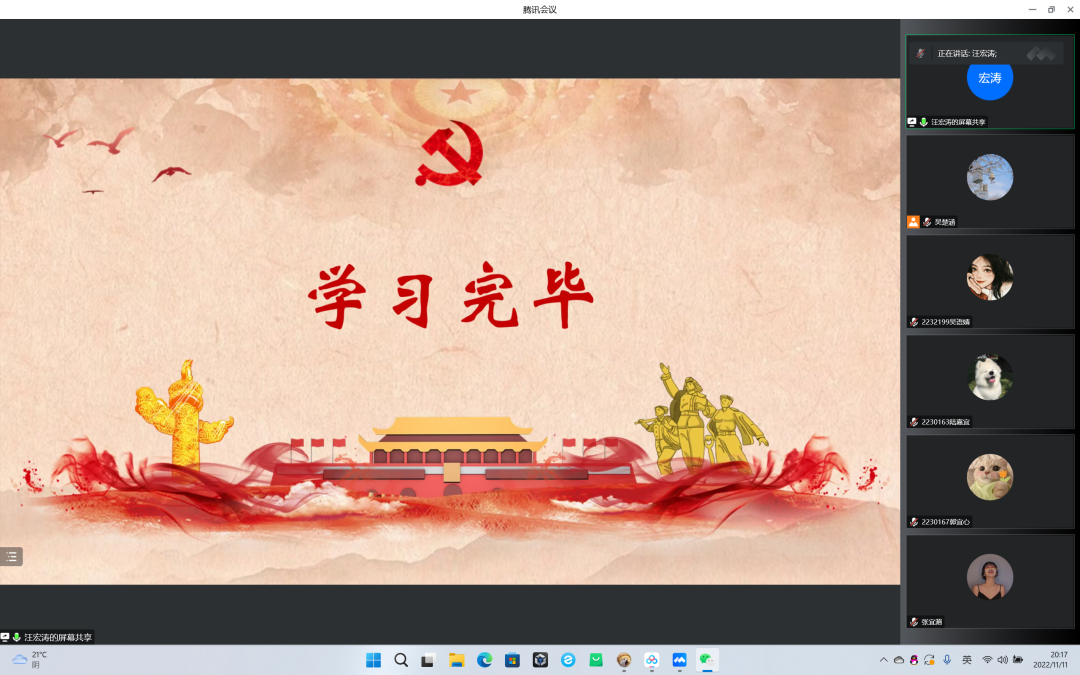Image resolution: width=1080 pixels, height=675 pixels.
Task: Open Microsoft Store in the taskbar
Action: pos(513,660)
